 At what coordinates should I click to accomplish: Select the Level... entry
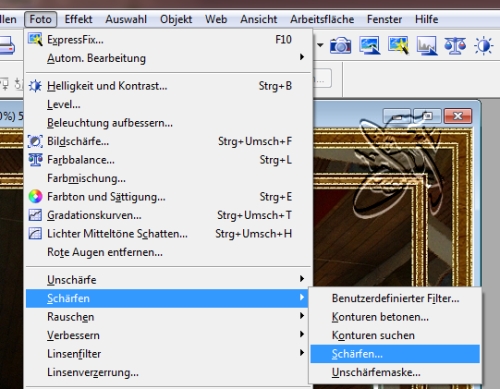168,105
